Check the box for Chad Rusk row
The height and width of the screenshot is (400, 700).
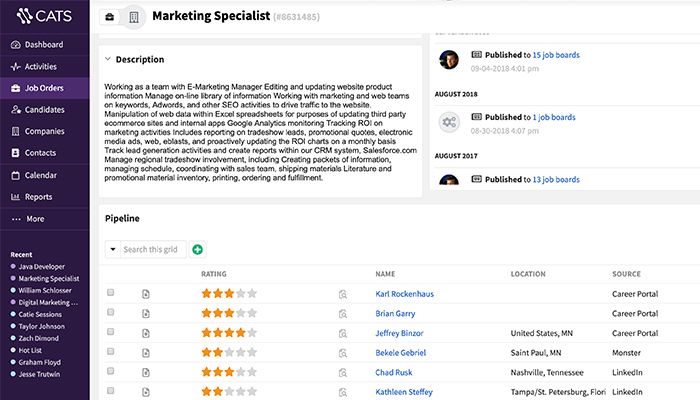[111, 372]
